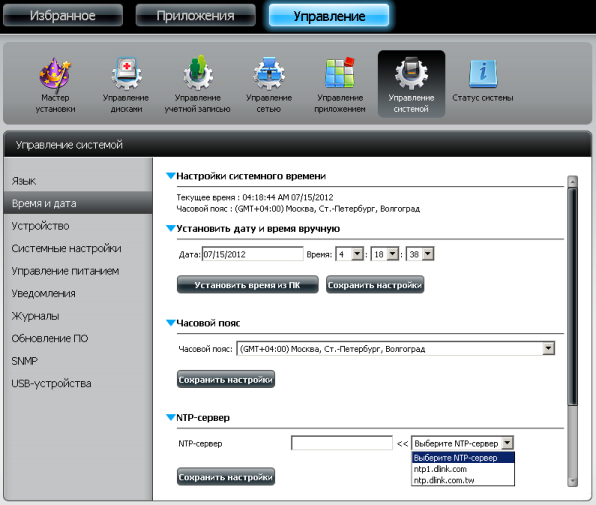Screen dimensions: 596x505
Task: Expand the Часовой пояс timezone dropdown
Action: click(x=395, y=348)
